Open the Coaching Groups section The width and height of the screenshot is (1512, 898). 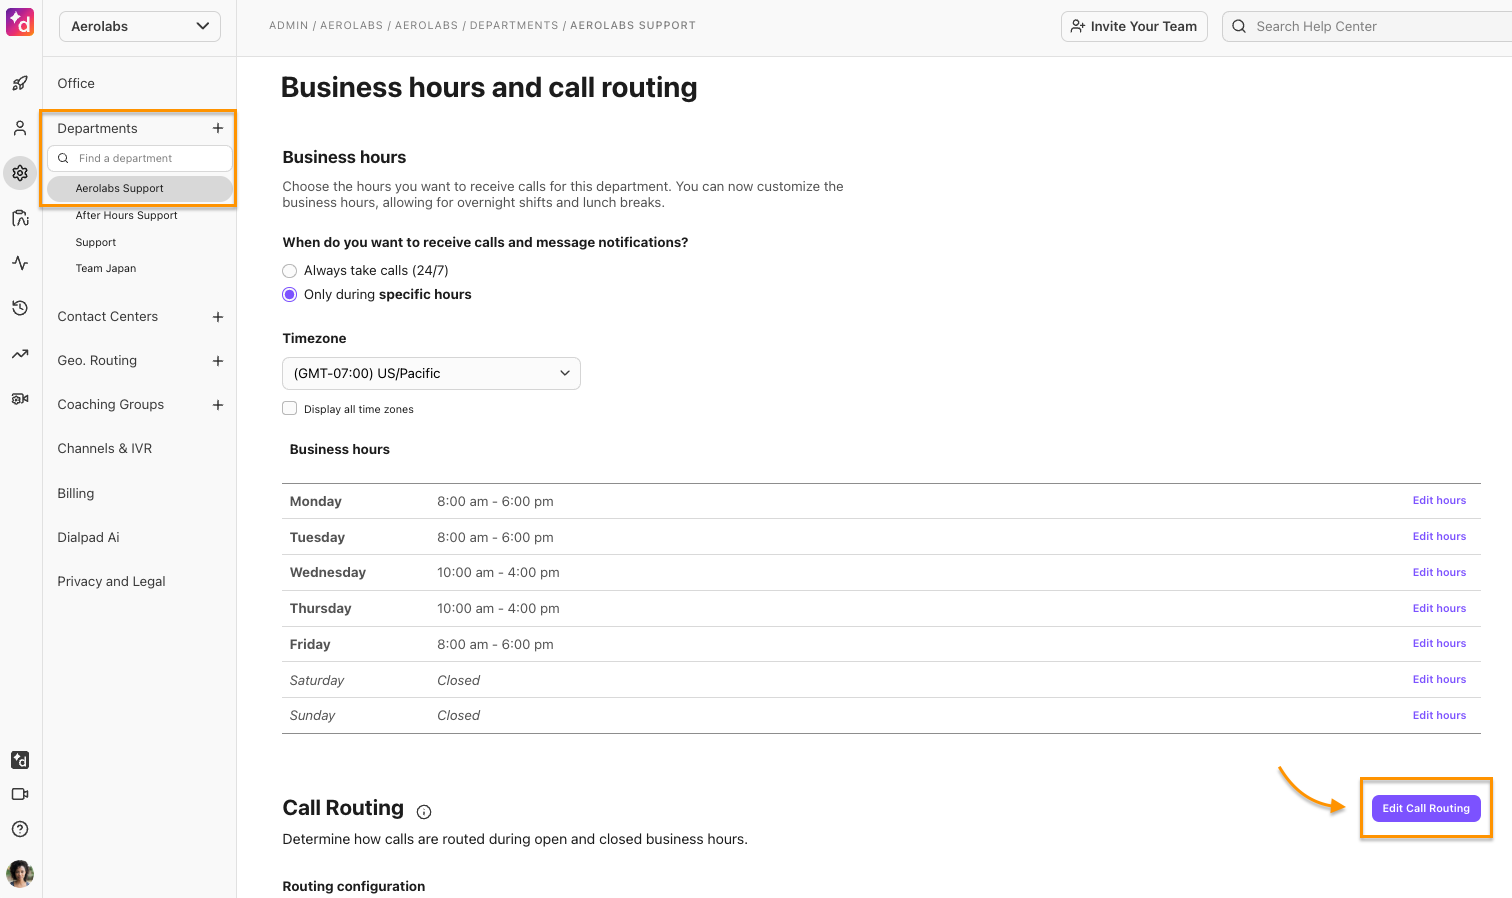(x=111, y=404)
